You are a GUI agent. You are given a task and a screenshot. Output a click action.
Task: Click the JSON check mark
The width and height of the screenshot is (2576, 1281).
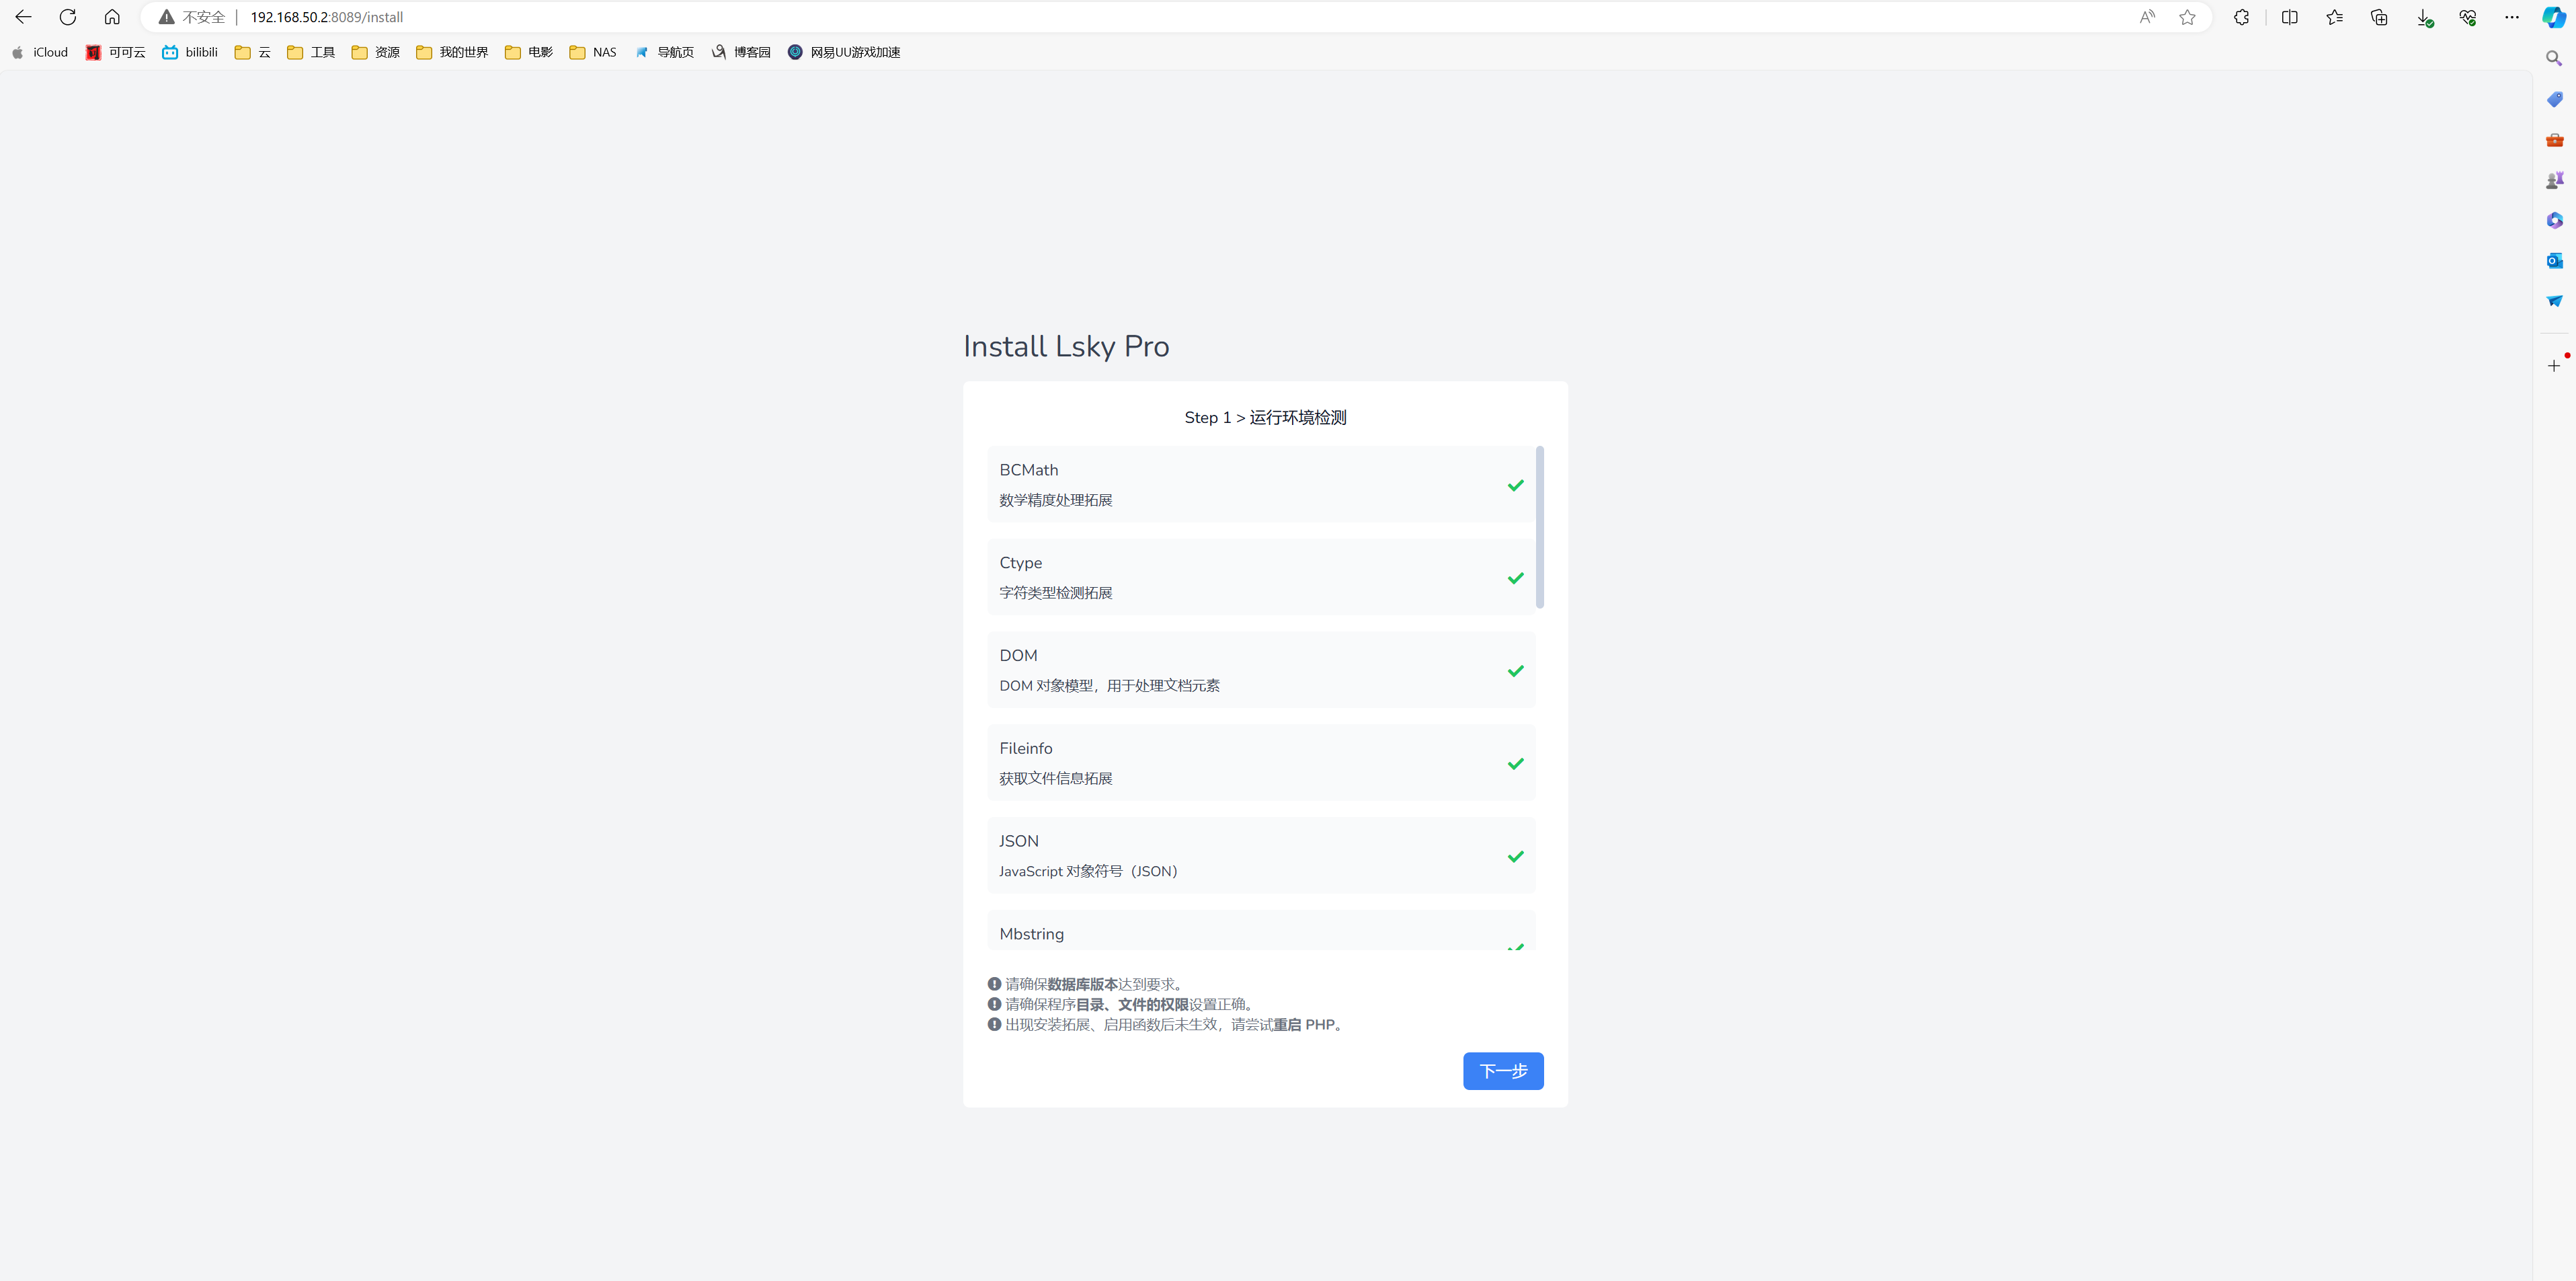[1516, 857]
